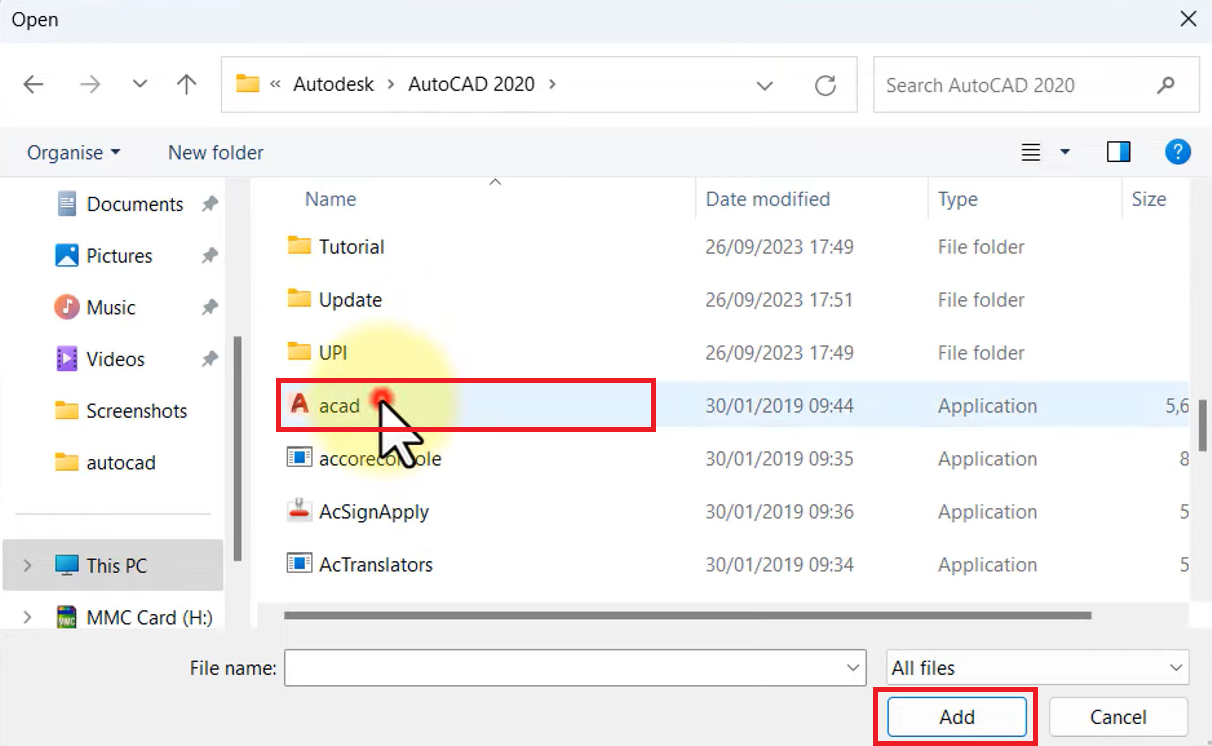Select the AcTranslators application
The width and height of the screenshot is (1212, 746).
point(375,565)
